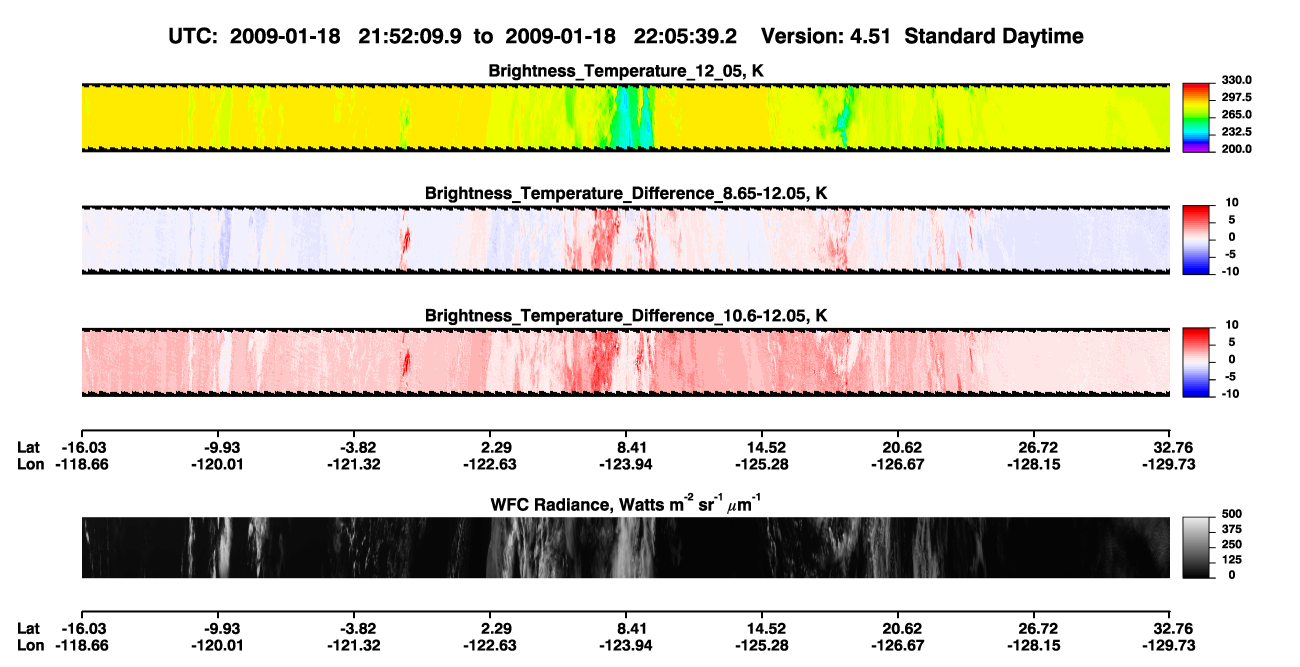The height and width of the screenshot is (667, 1300).
Task: Click longitude -121.32 in axis beneath WFC image
Action: (x=353, y=645)
